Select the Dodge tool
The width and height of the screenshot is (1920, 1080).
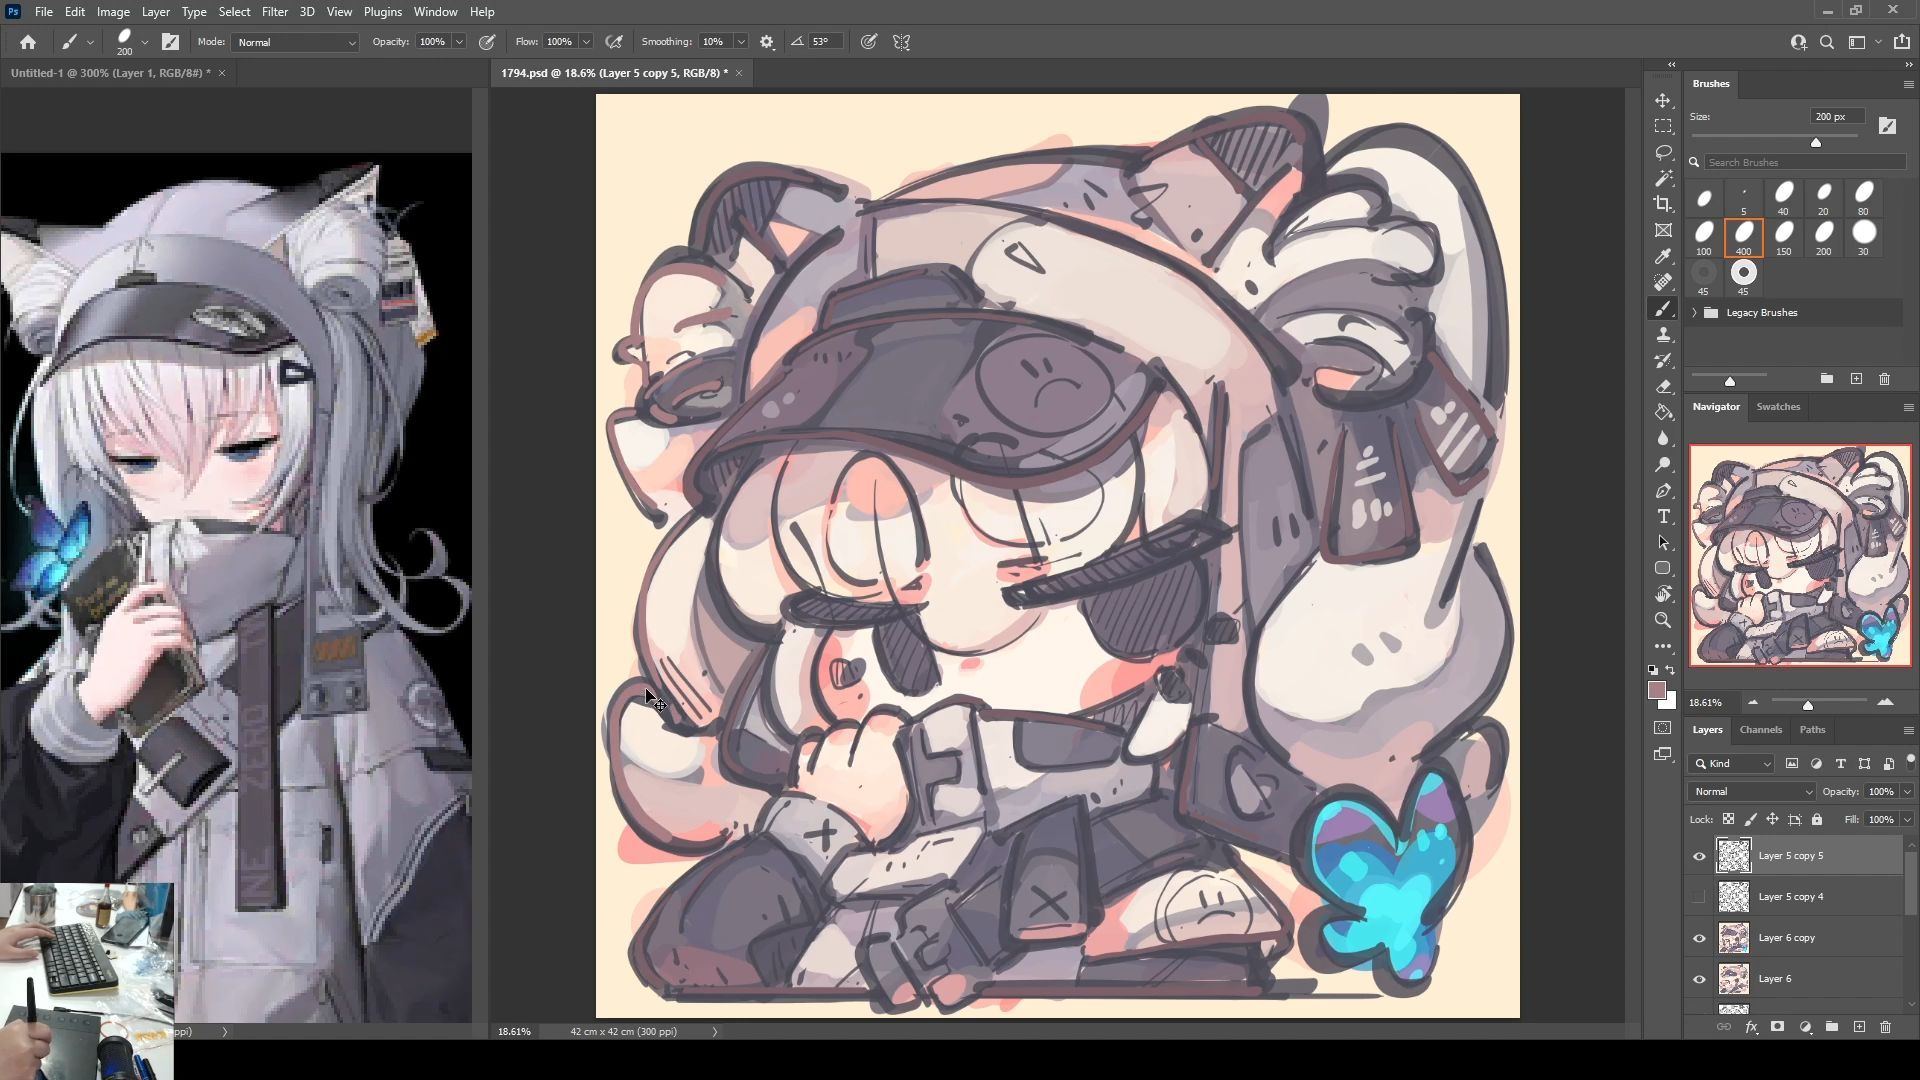pos(1663,465)
